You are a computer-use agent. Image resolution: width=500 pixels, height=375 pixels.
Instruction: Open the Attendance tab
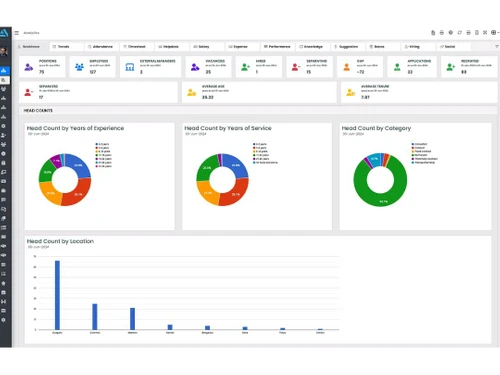(101, 46)
